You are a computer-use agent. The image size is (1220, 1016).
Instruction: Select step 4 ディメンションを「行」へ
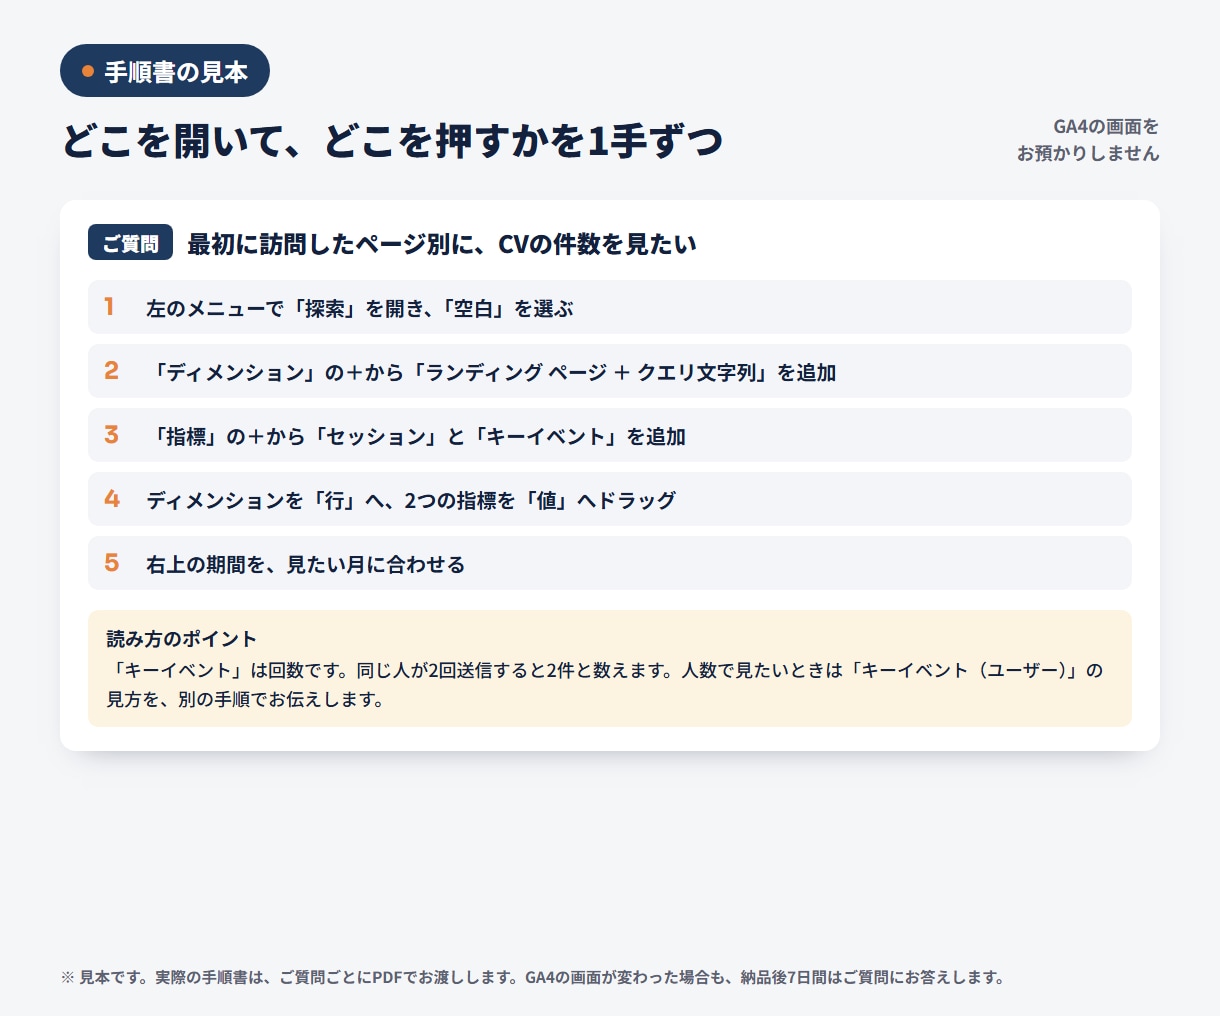pyautogui.click(x=610, y=499)
